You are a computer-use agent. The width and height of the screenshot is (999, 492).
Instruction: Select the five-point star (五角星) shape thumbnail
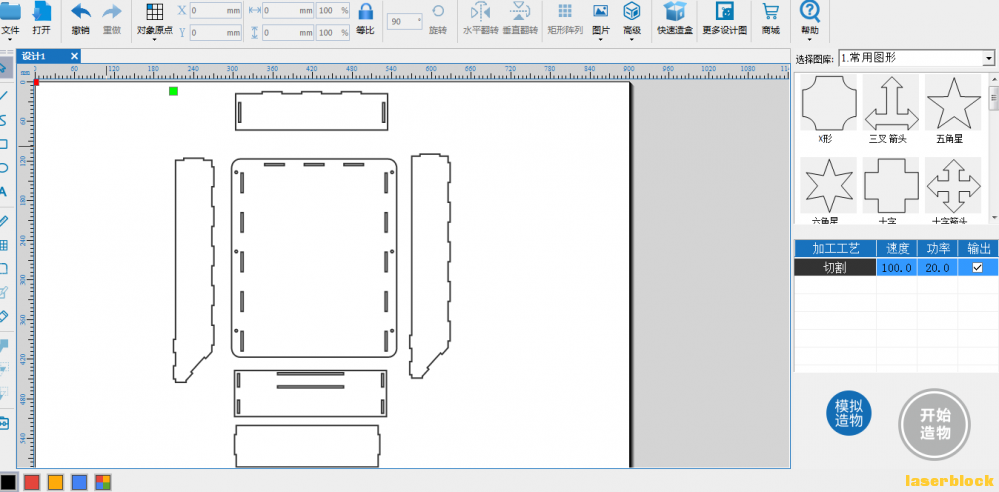point(952,102)
